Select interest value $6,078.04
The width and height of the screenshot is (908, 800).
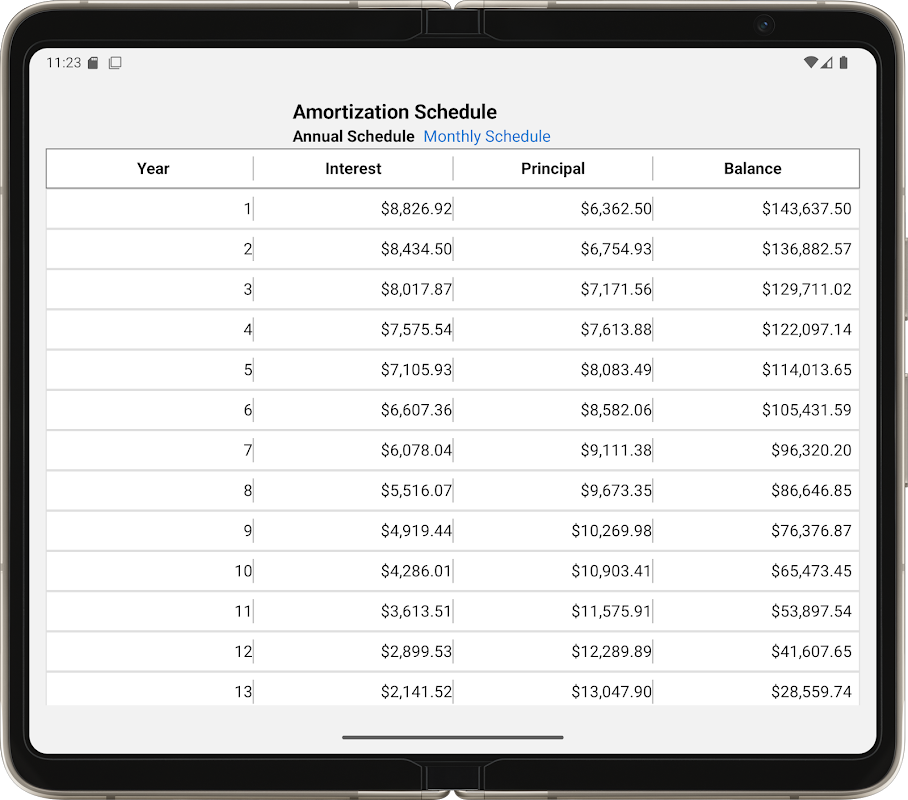(416, 450)
